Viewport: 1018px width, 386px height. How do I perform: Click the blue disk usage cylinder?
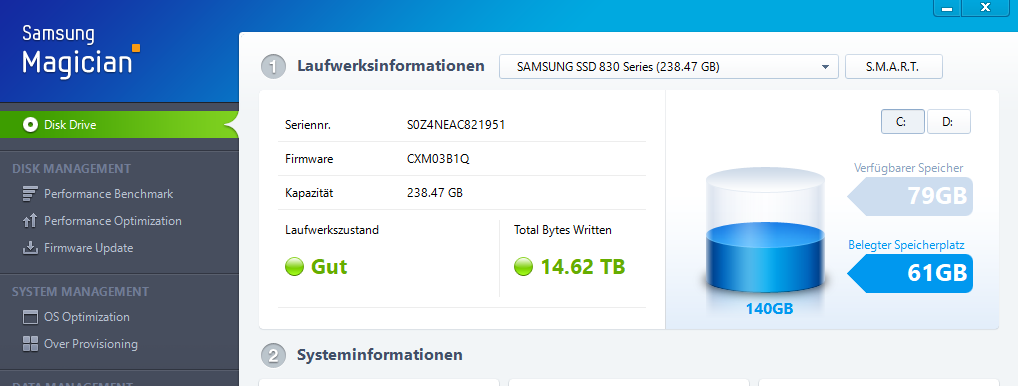point(765,234)
